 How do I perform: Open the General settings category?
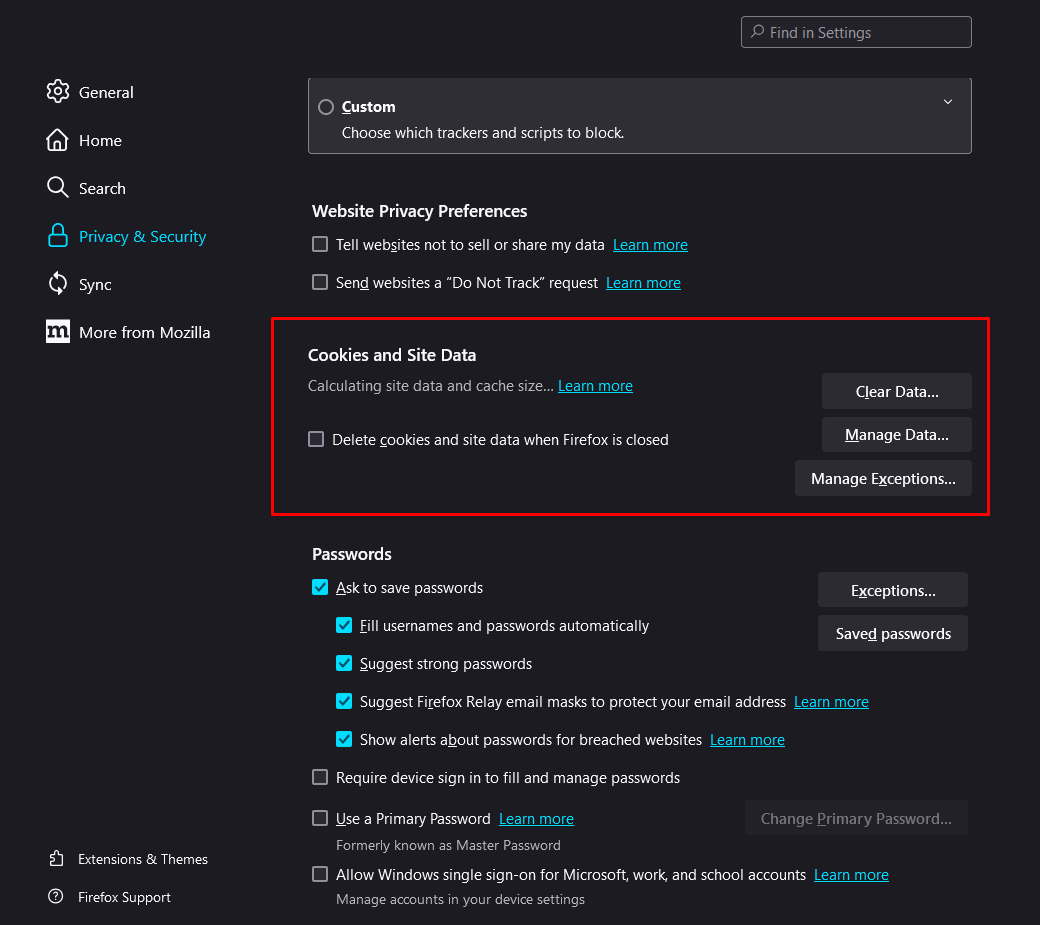[106, 92]
